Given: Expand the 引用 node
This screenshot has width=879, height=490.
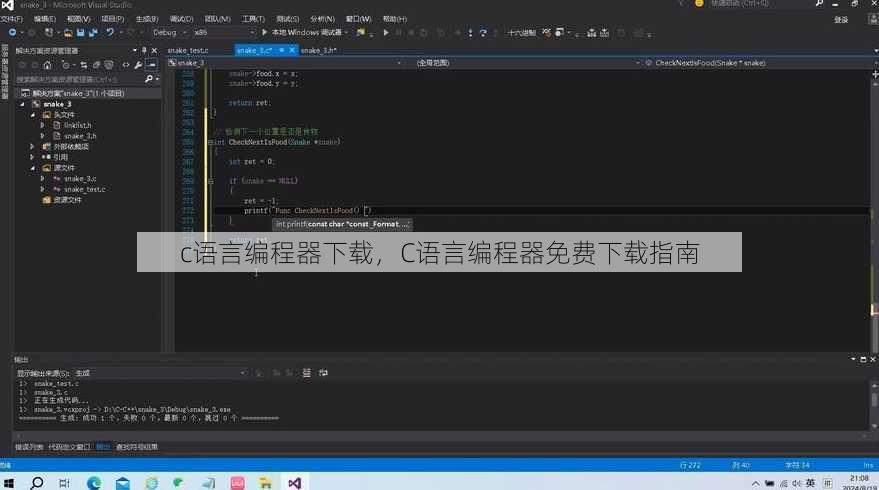Looking at the screenshot, I should pyautogui.click(x=33, y=158).
